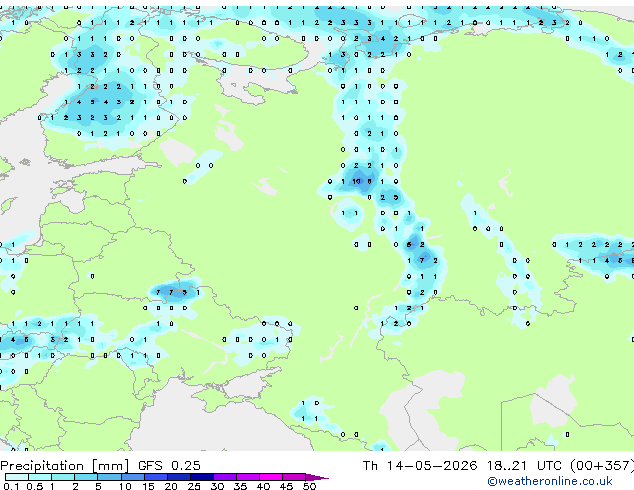634x490 pixels.
Task: Select the 5–10 mm legend color swatch
Action: [x=110, y=477]
